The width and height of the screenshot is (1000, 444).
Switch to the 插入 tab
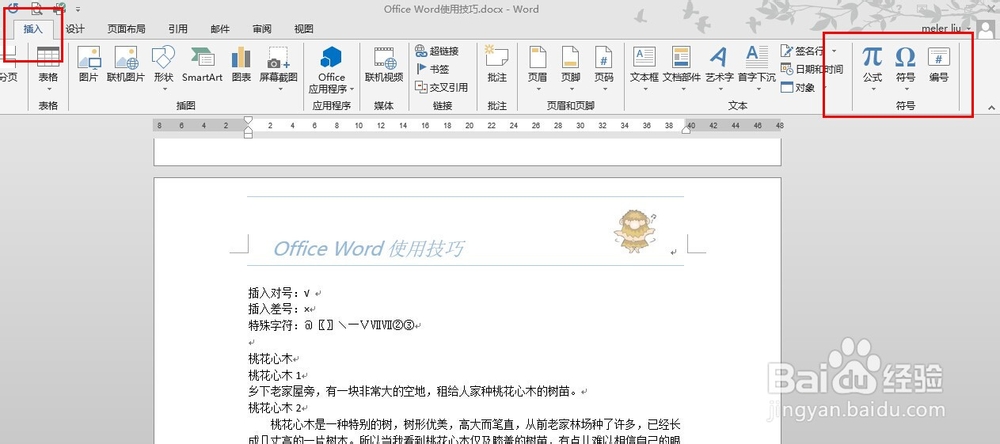(33, 29)
